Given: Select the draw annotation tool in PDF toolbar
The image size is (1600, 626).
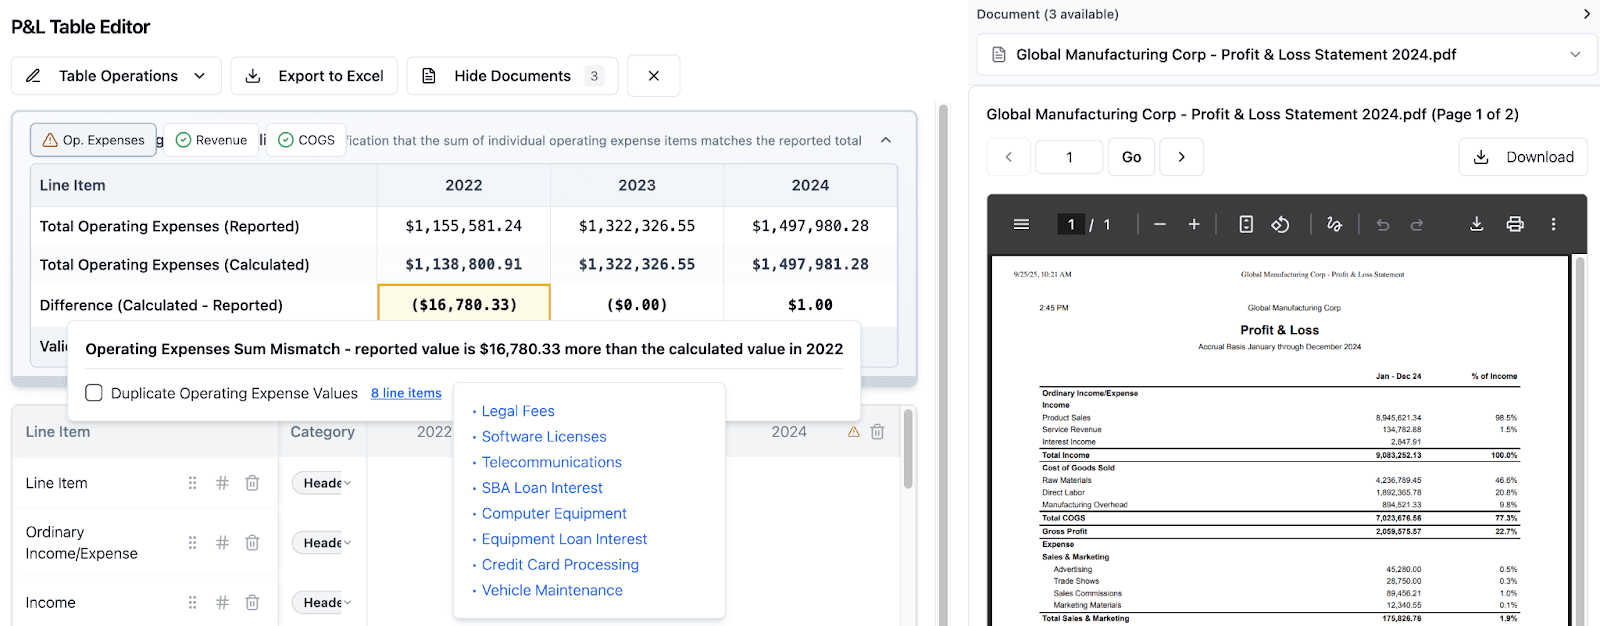Looking at the screenshot, I should click(x=1334, y=225).
